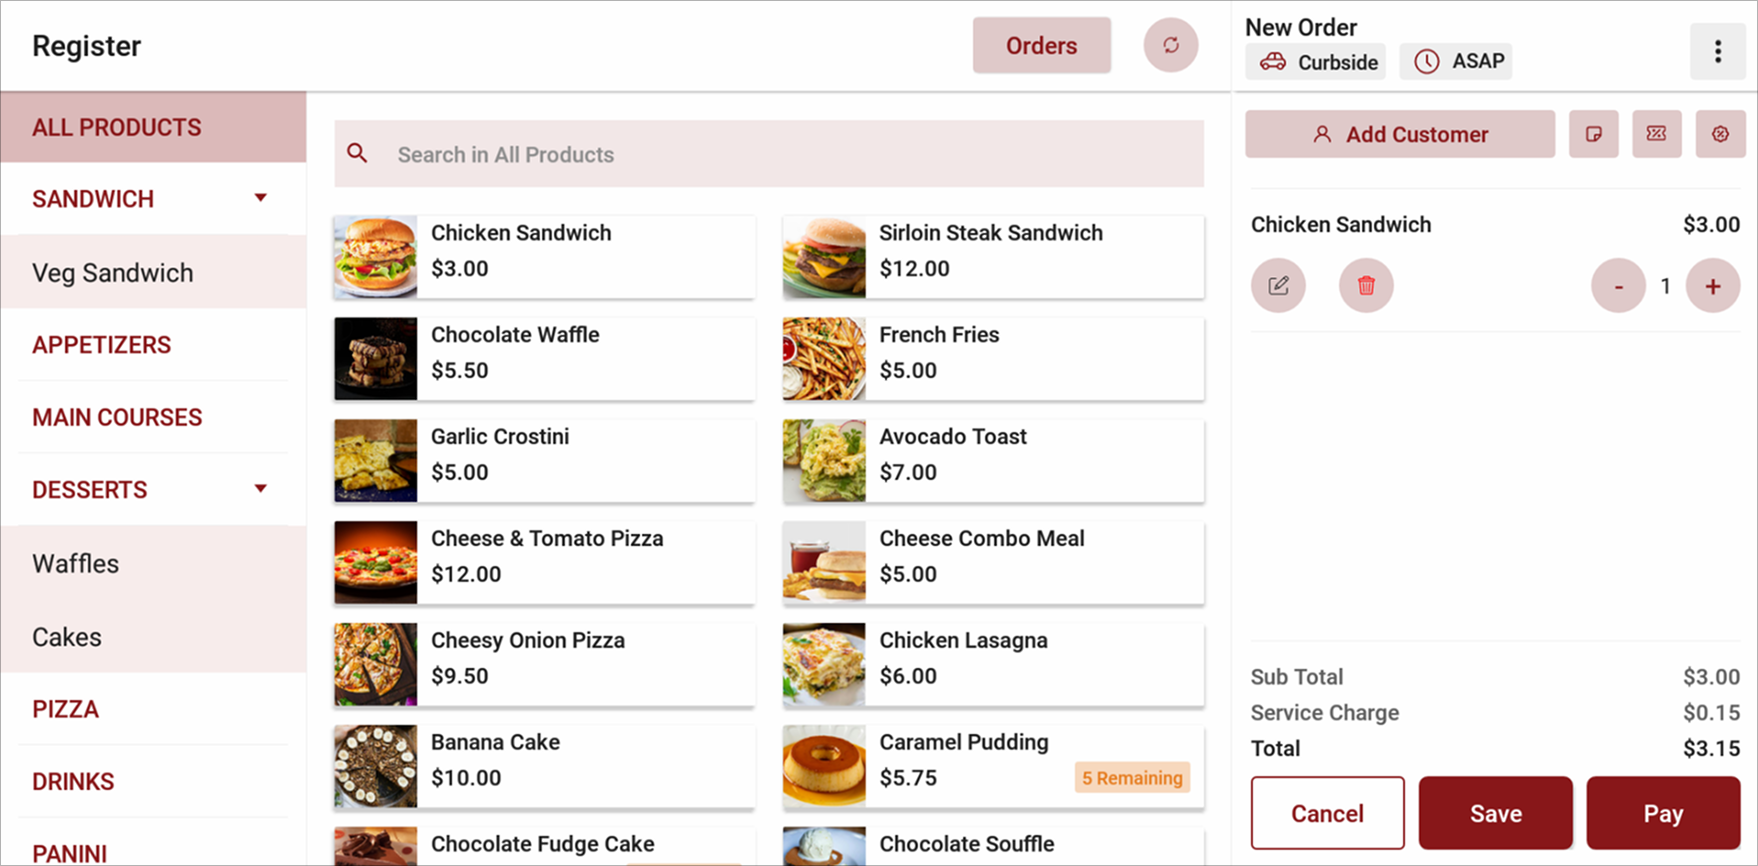The image size is (1758, 866).
Task: Collapse the DESSERTS category arrow
Action: 261,489
